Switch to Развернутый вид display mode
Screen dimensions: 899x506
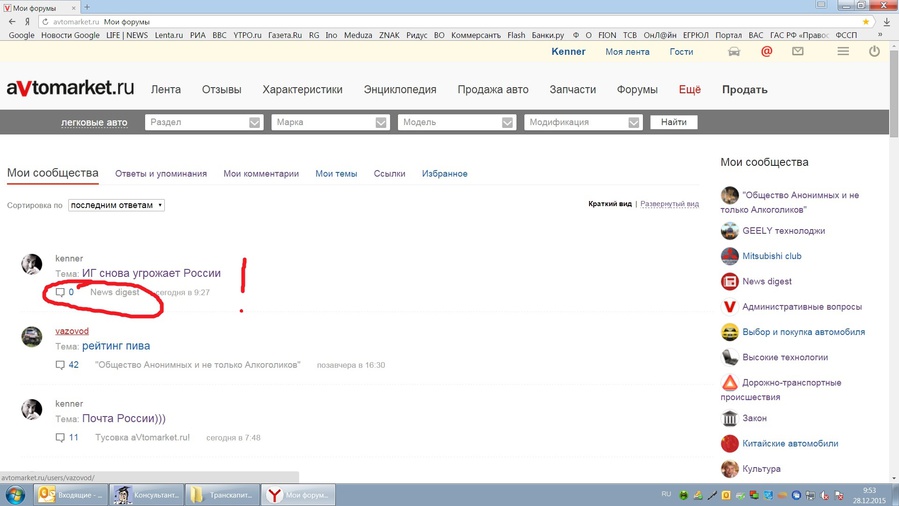tap(669, 204)
